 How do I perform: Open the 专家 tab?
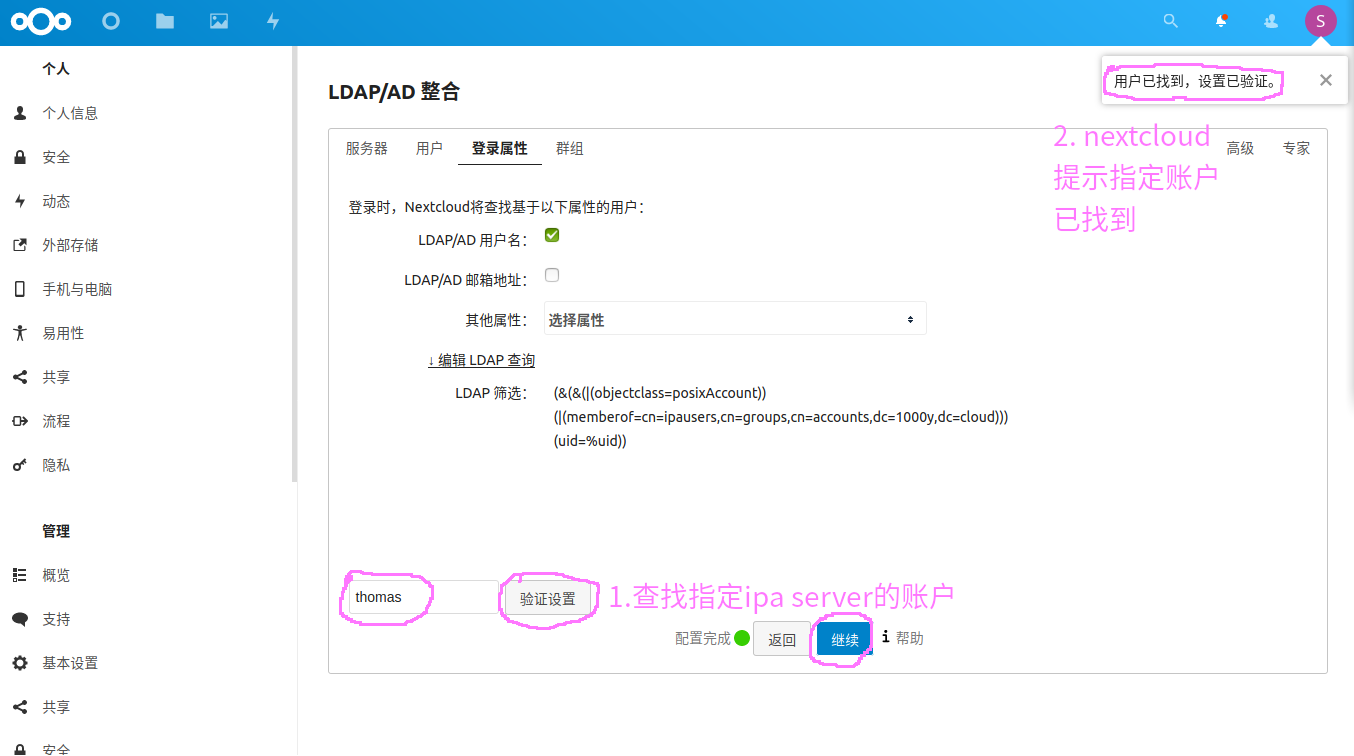click(x=1296, y=148)
